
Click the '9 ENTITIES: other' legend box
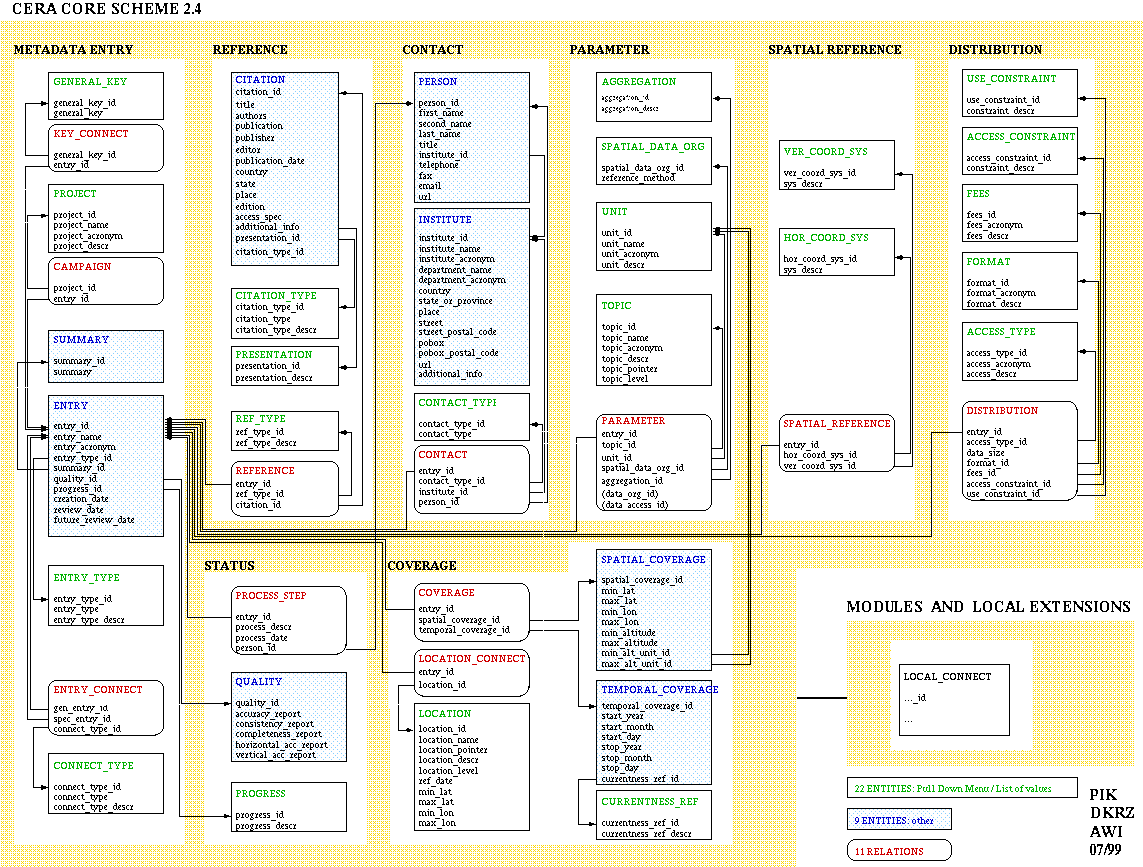pyautogui.click(x=898, y=820)
